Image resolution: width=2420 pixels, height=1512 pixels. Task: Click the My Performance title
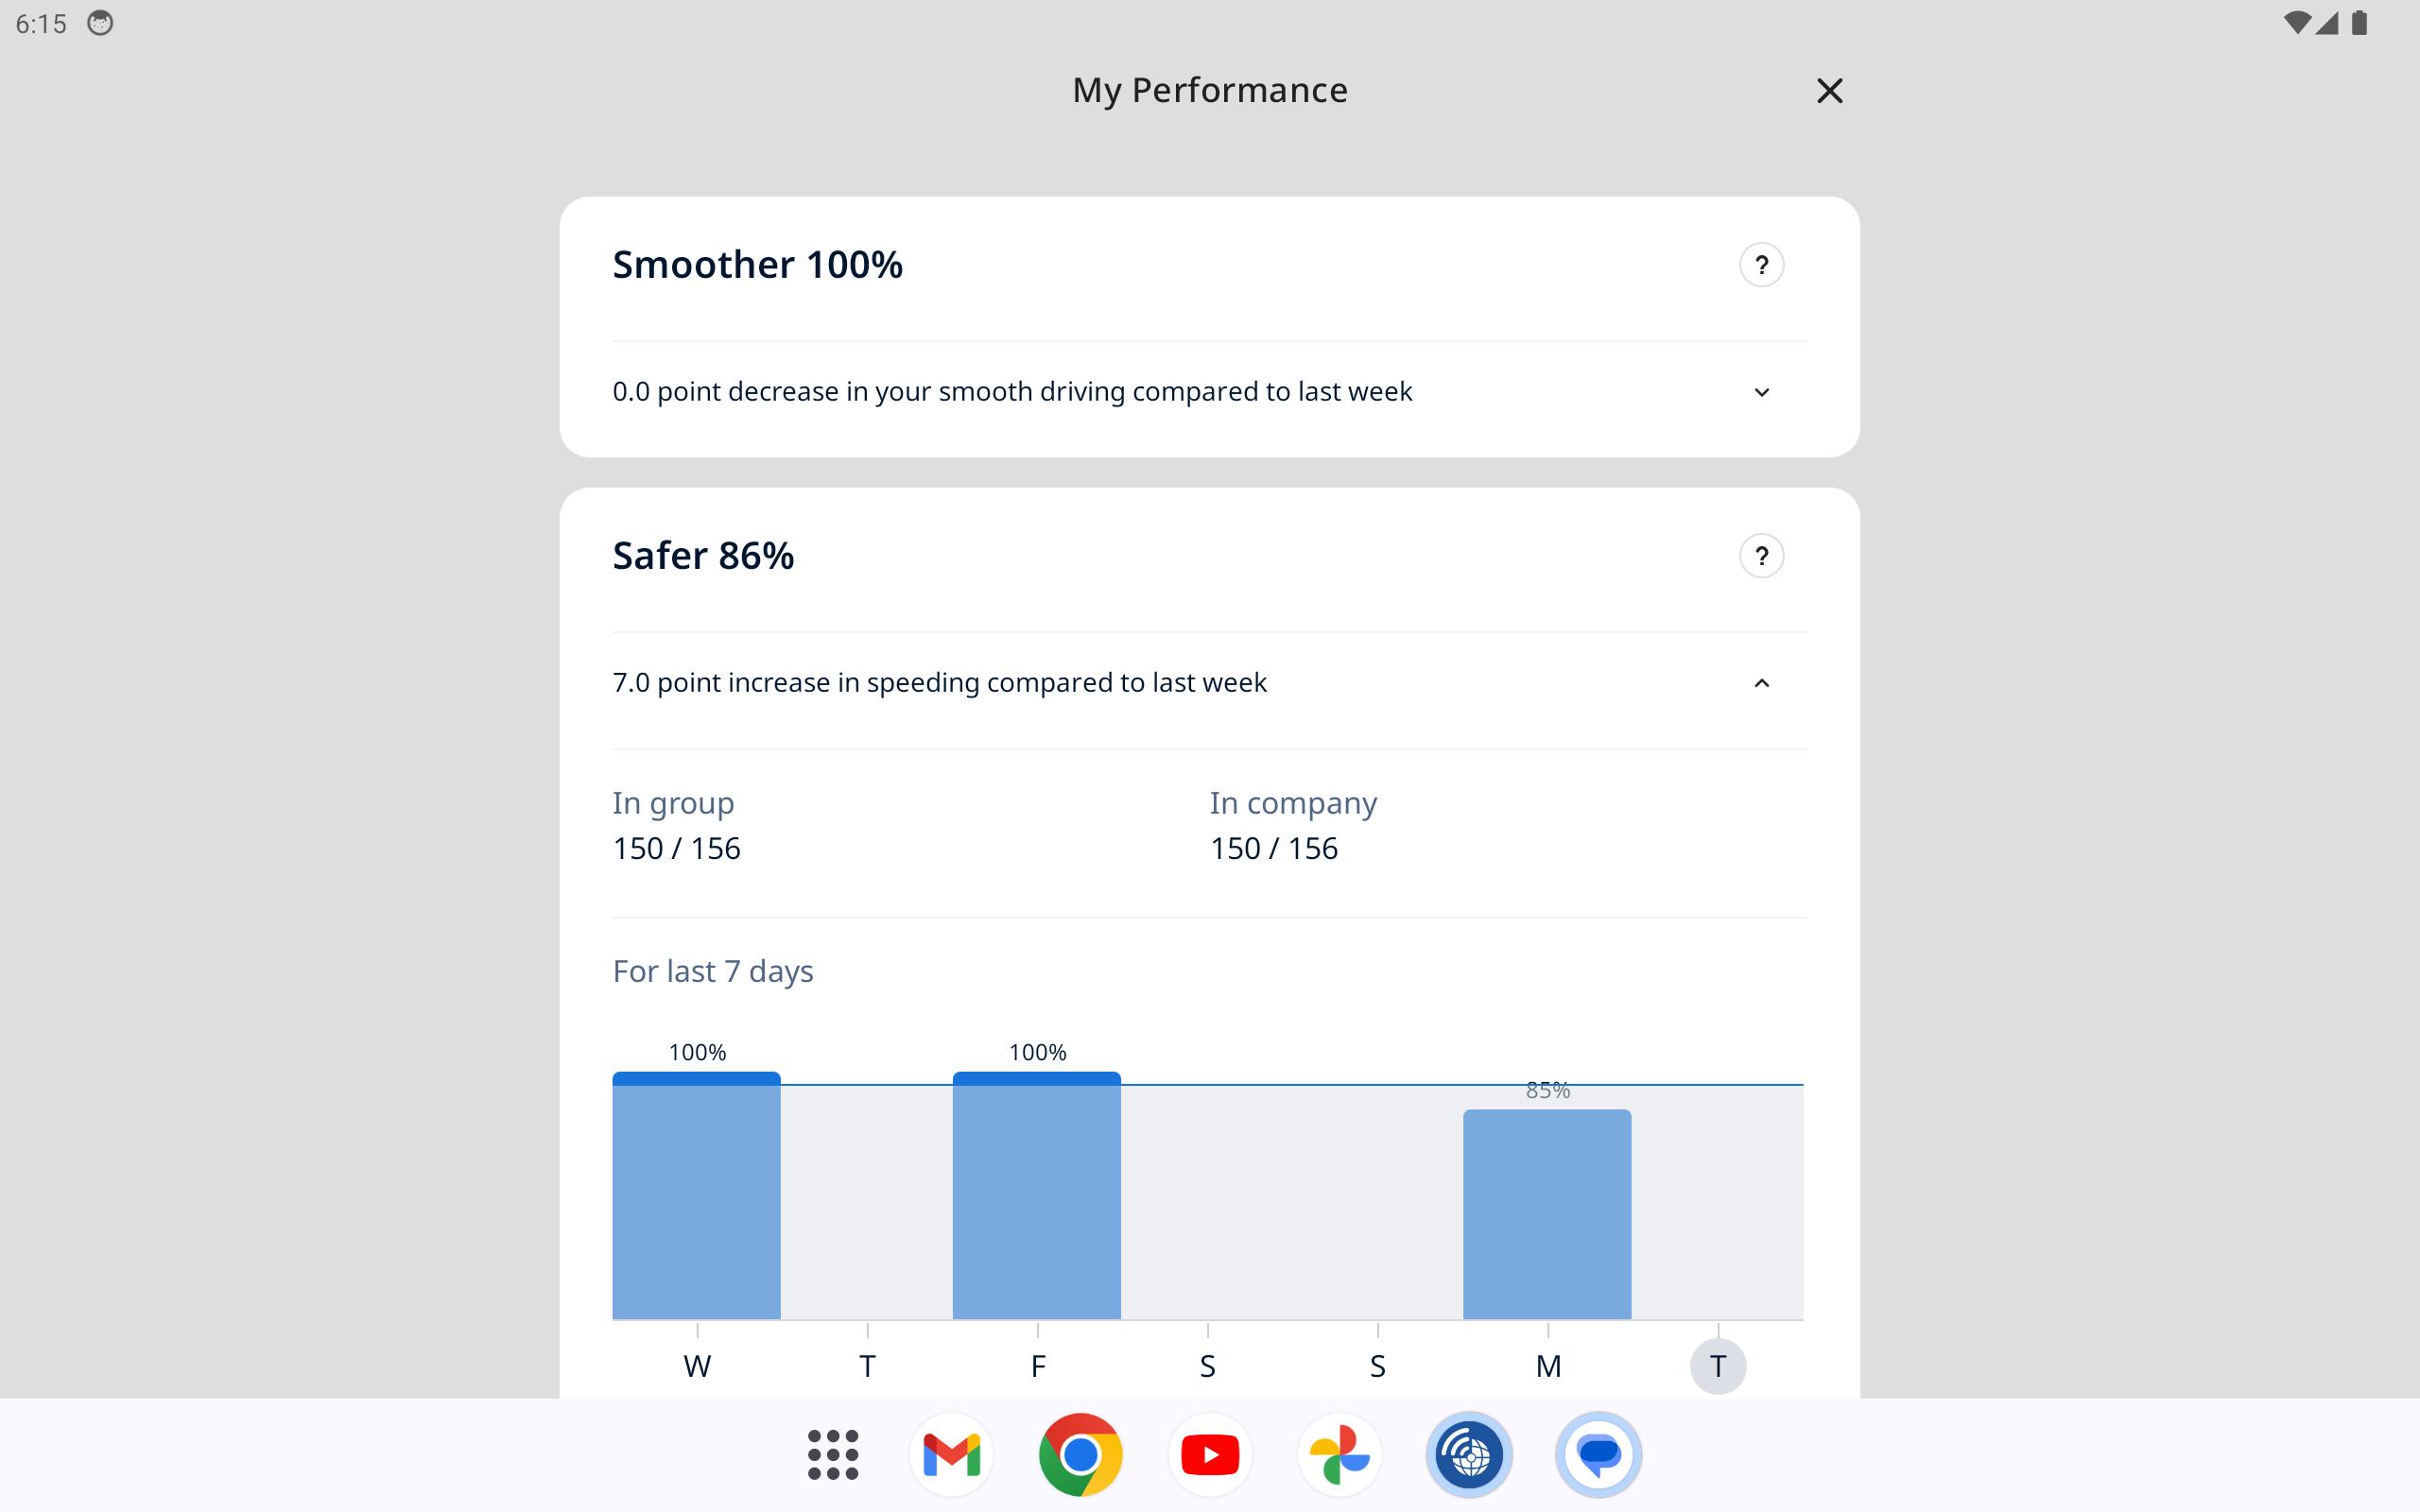click(x=1210, y=90)
